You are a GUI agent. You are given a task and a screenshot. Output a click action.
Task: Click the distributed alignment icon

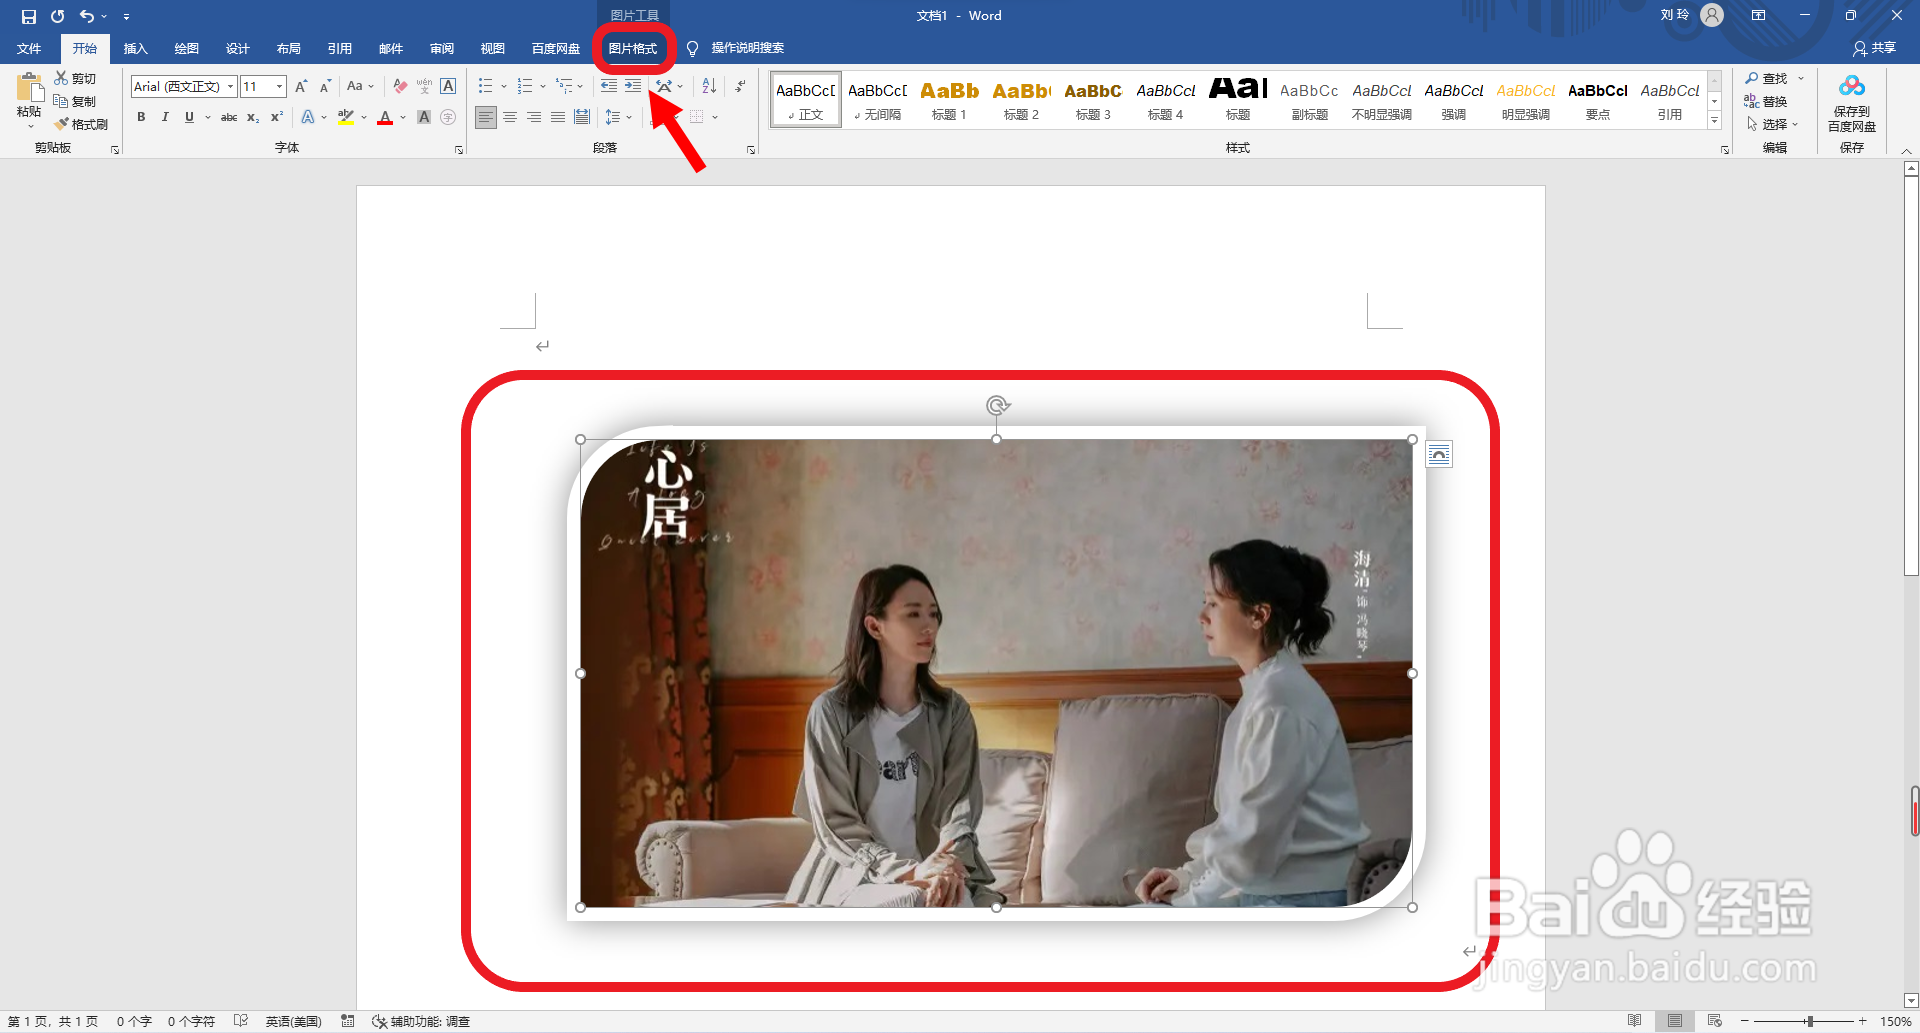click(582, 117)
